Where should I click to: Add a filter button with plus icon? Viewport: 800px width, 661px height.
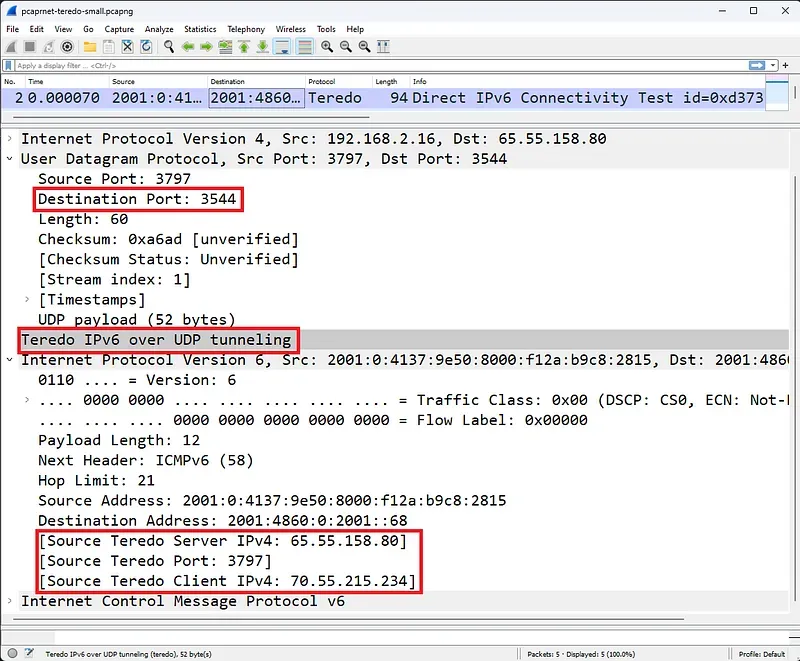[786, 65]
